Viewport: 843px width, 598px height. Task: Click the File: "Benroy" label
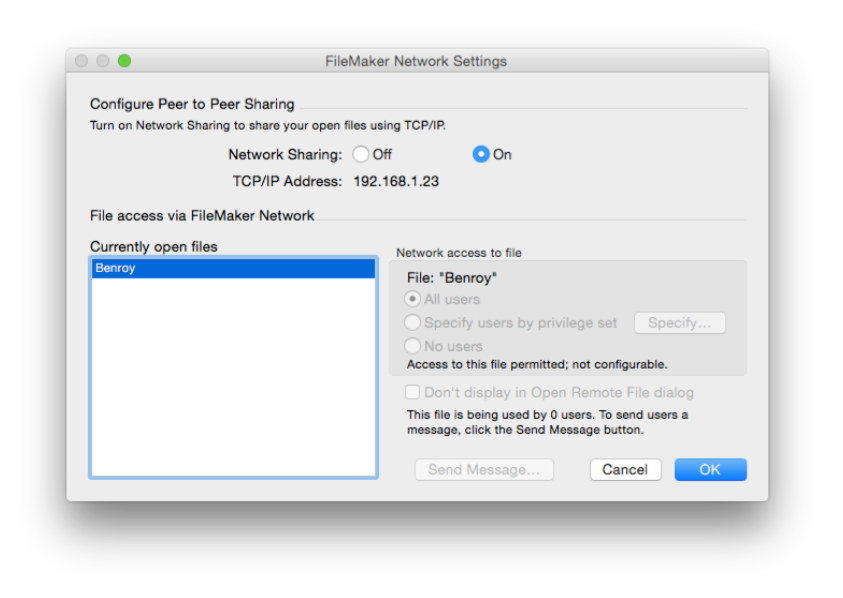tap(452, 278)
